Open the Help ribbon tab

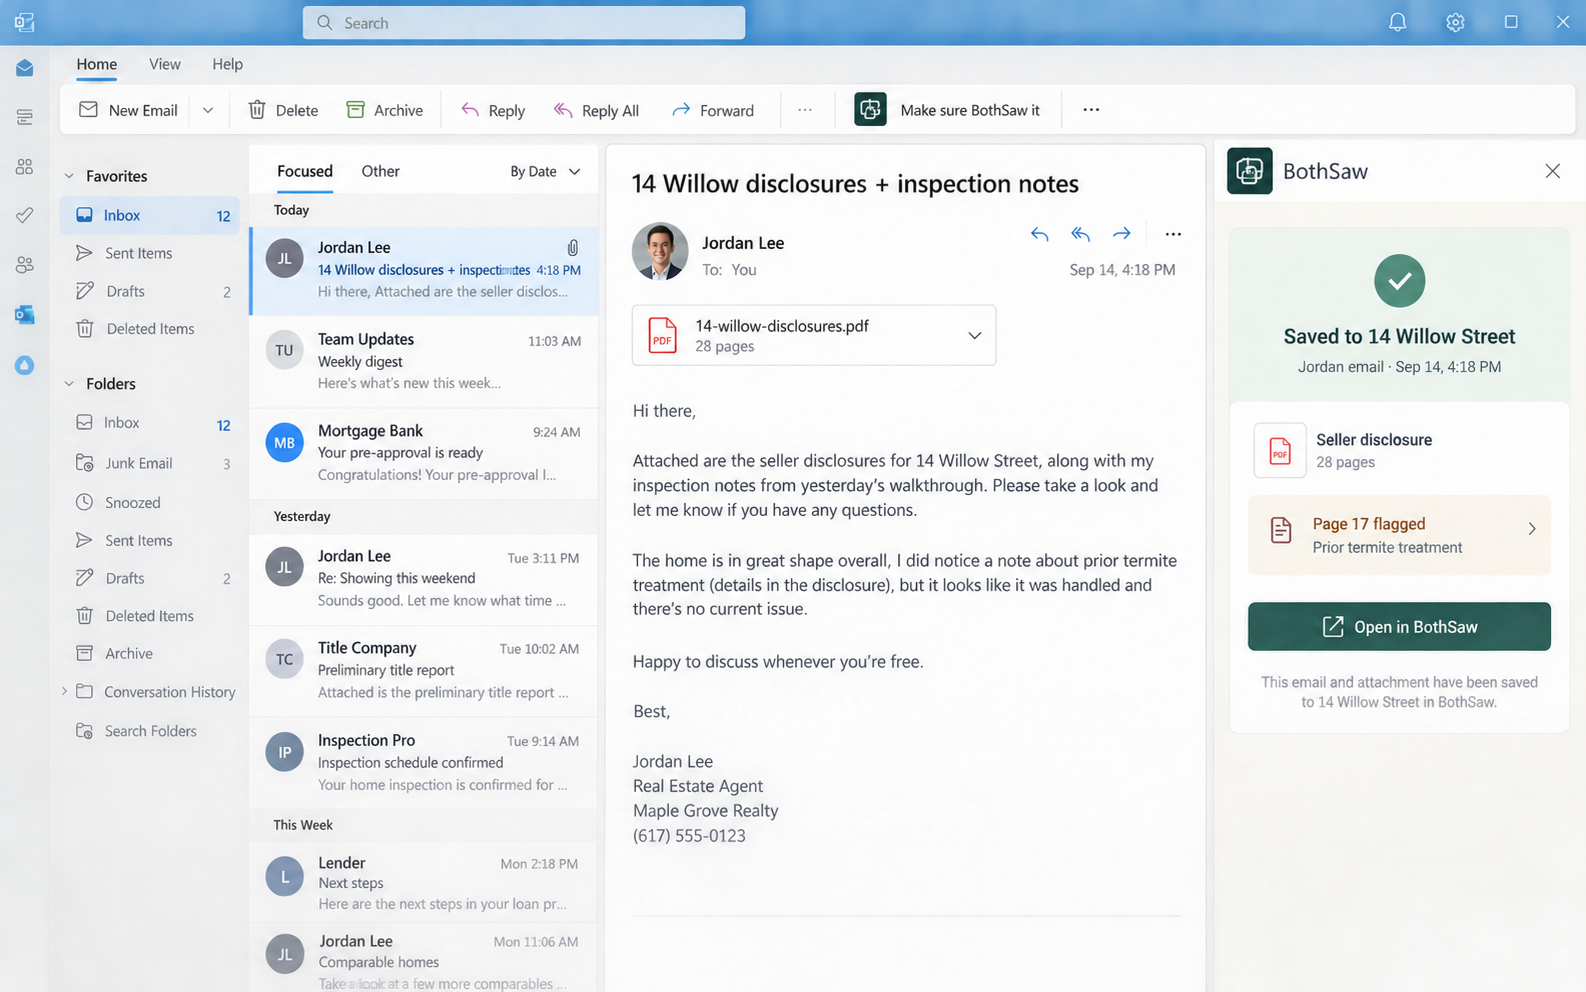pos(227,64)
